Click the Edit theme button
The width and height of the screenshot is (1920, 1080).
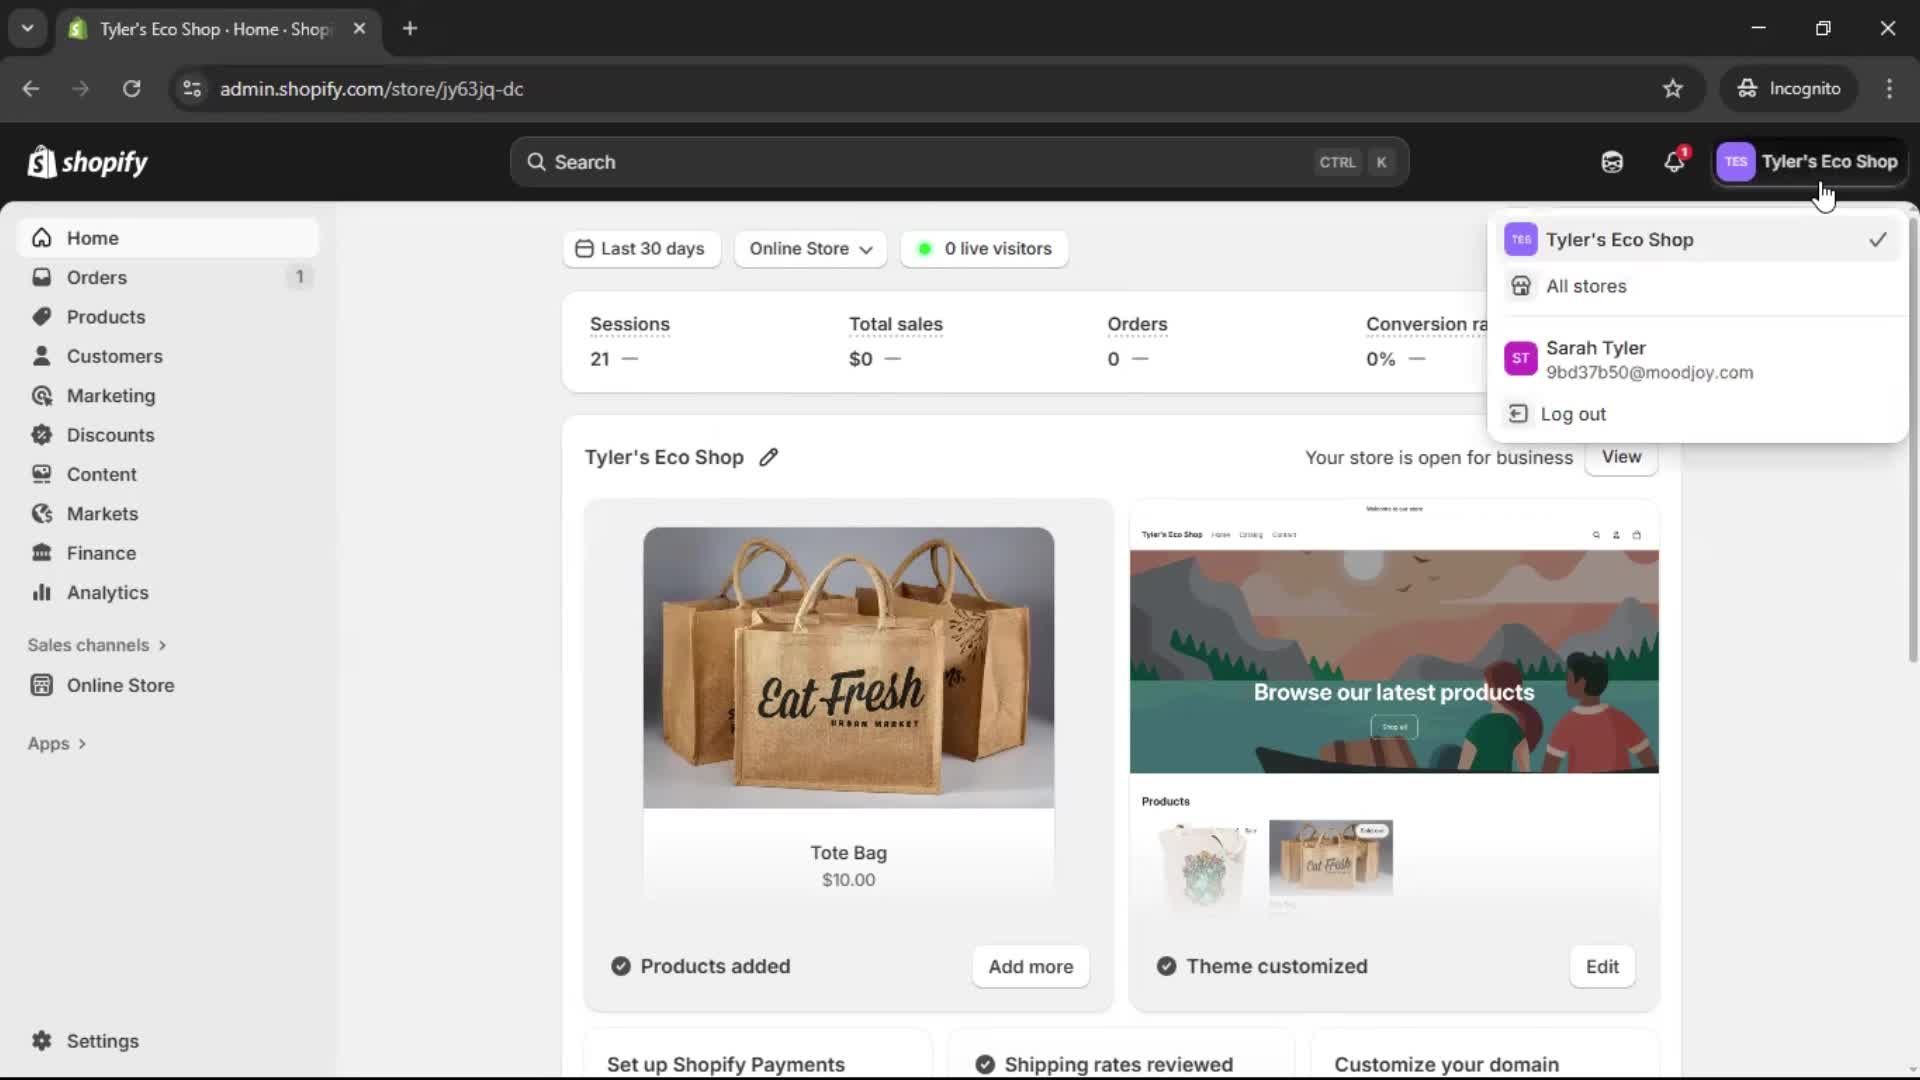pyautogui.click(x=1601, y=967)
